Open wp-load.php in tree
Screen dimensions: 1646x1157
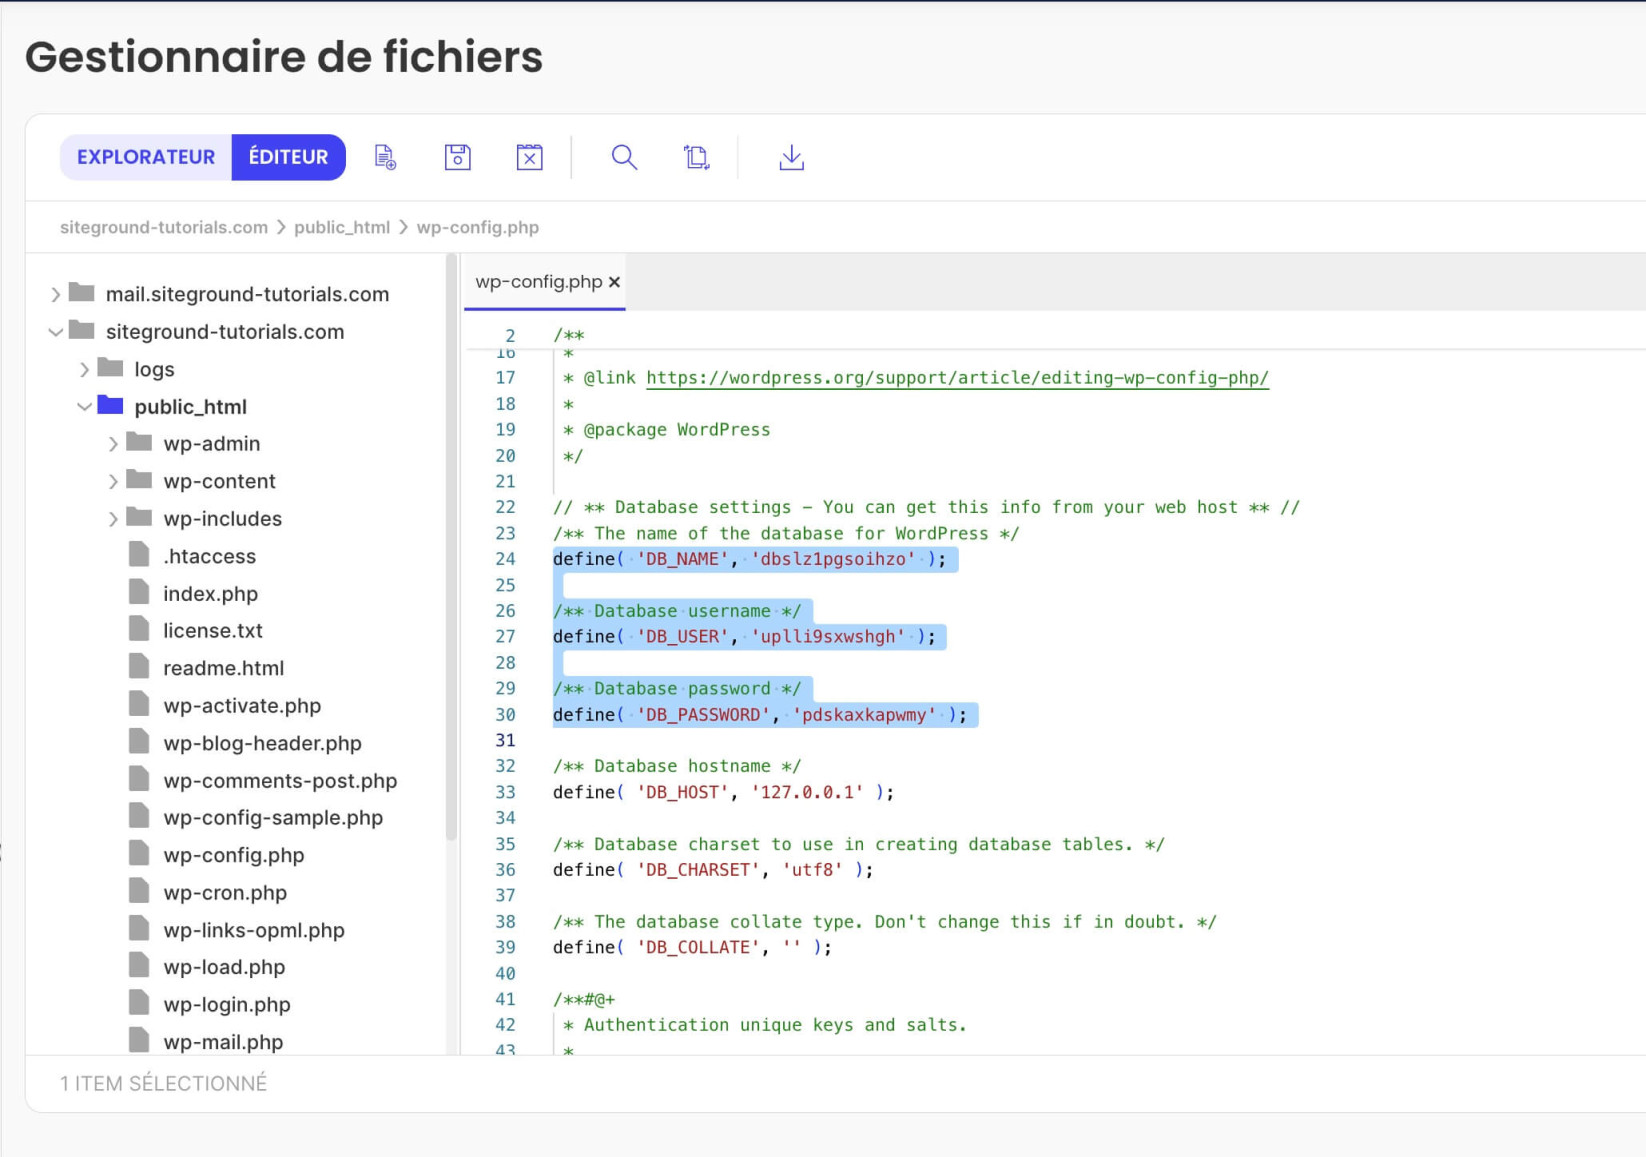(224, 967)
